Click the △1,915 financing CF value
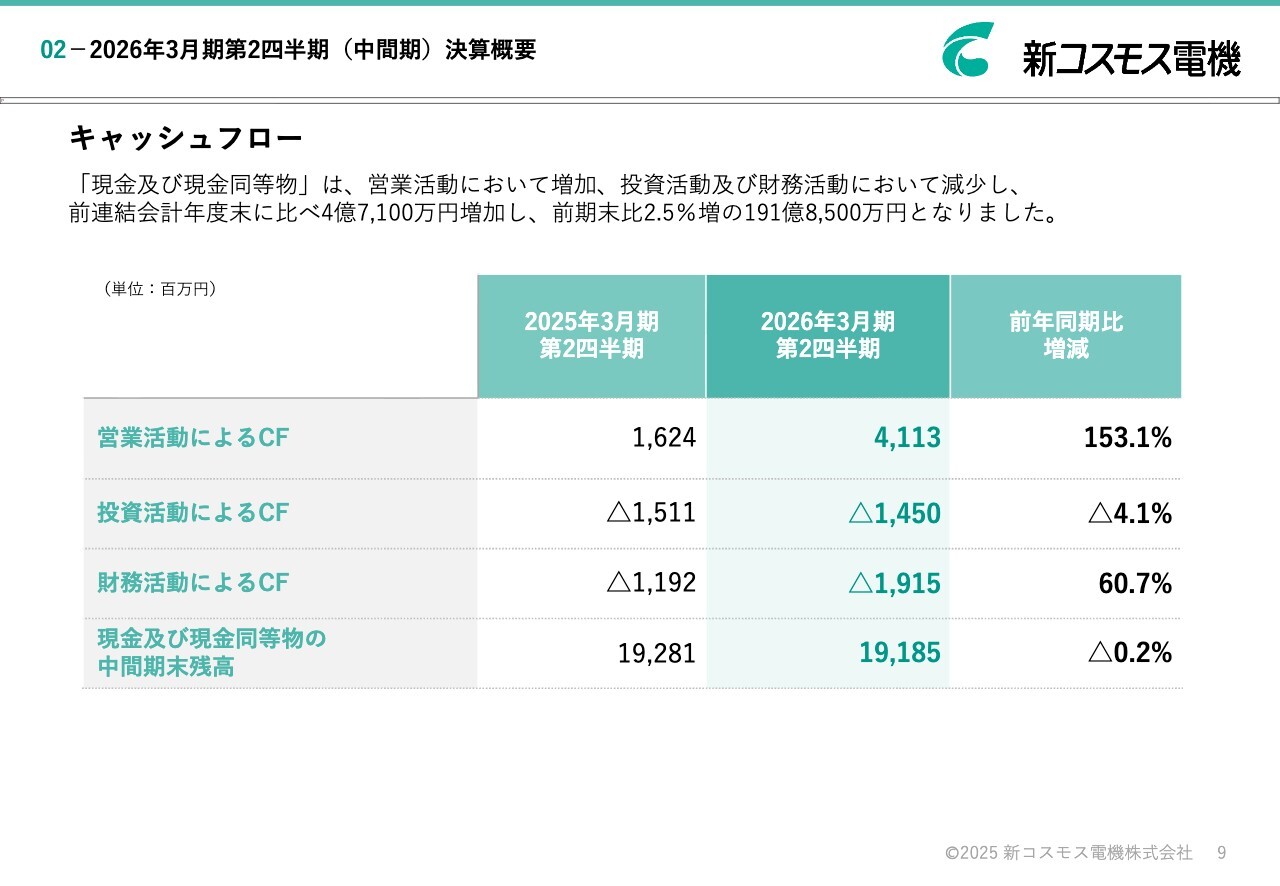Screen dimensions: 1280x886 coord(895,584)
